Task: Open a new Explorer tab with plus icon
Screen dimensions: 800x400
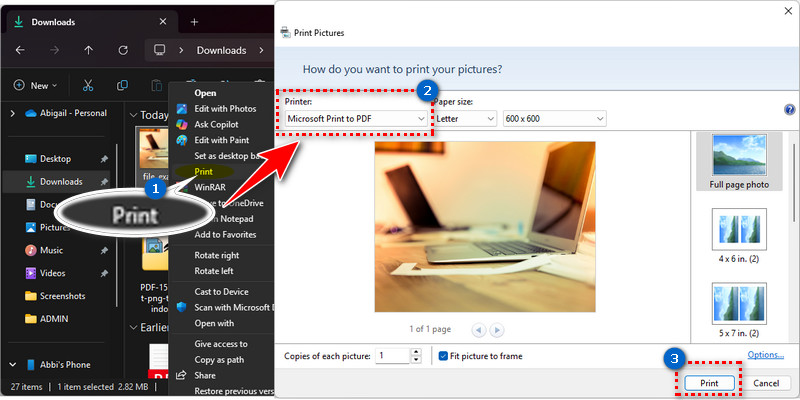Action: point(194,22)
